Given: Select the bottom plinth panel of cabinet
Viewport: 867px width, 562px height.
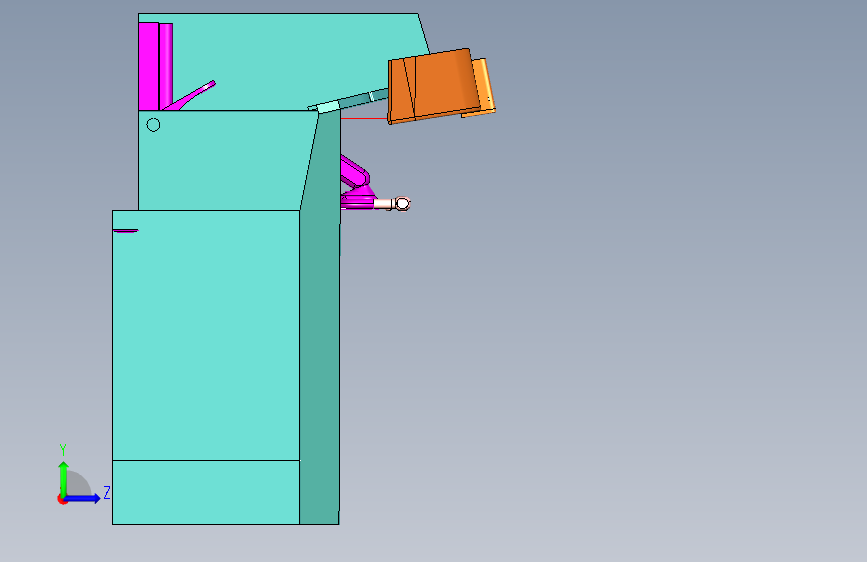Looking at the screenshot, I should coord(206,492).
